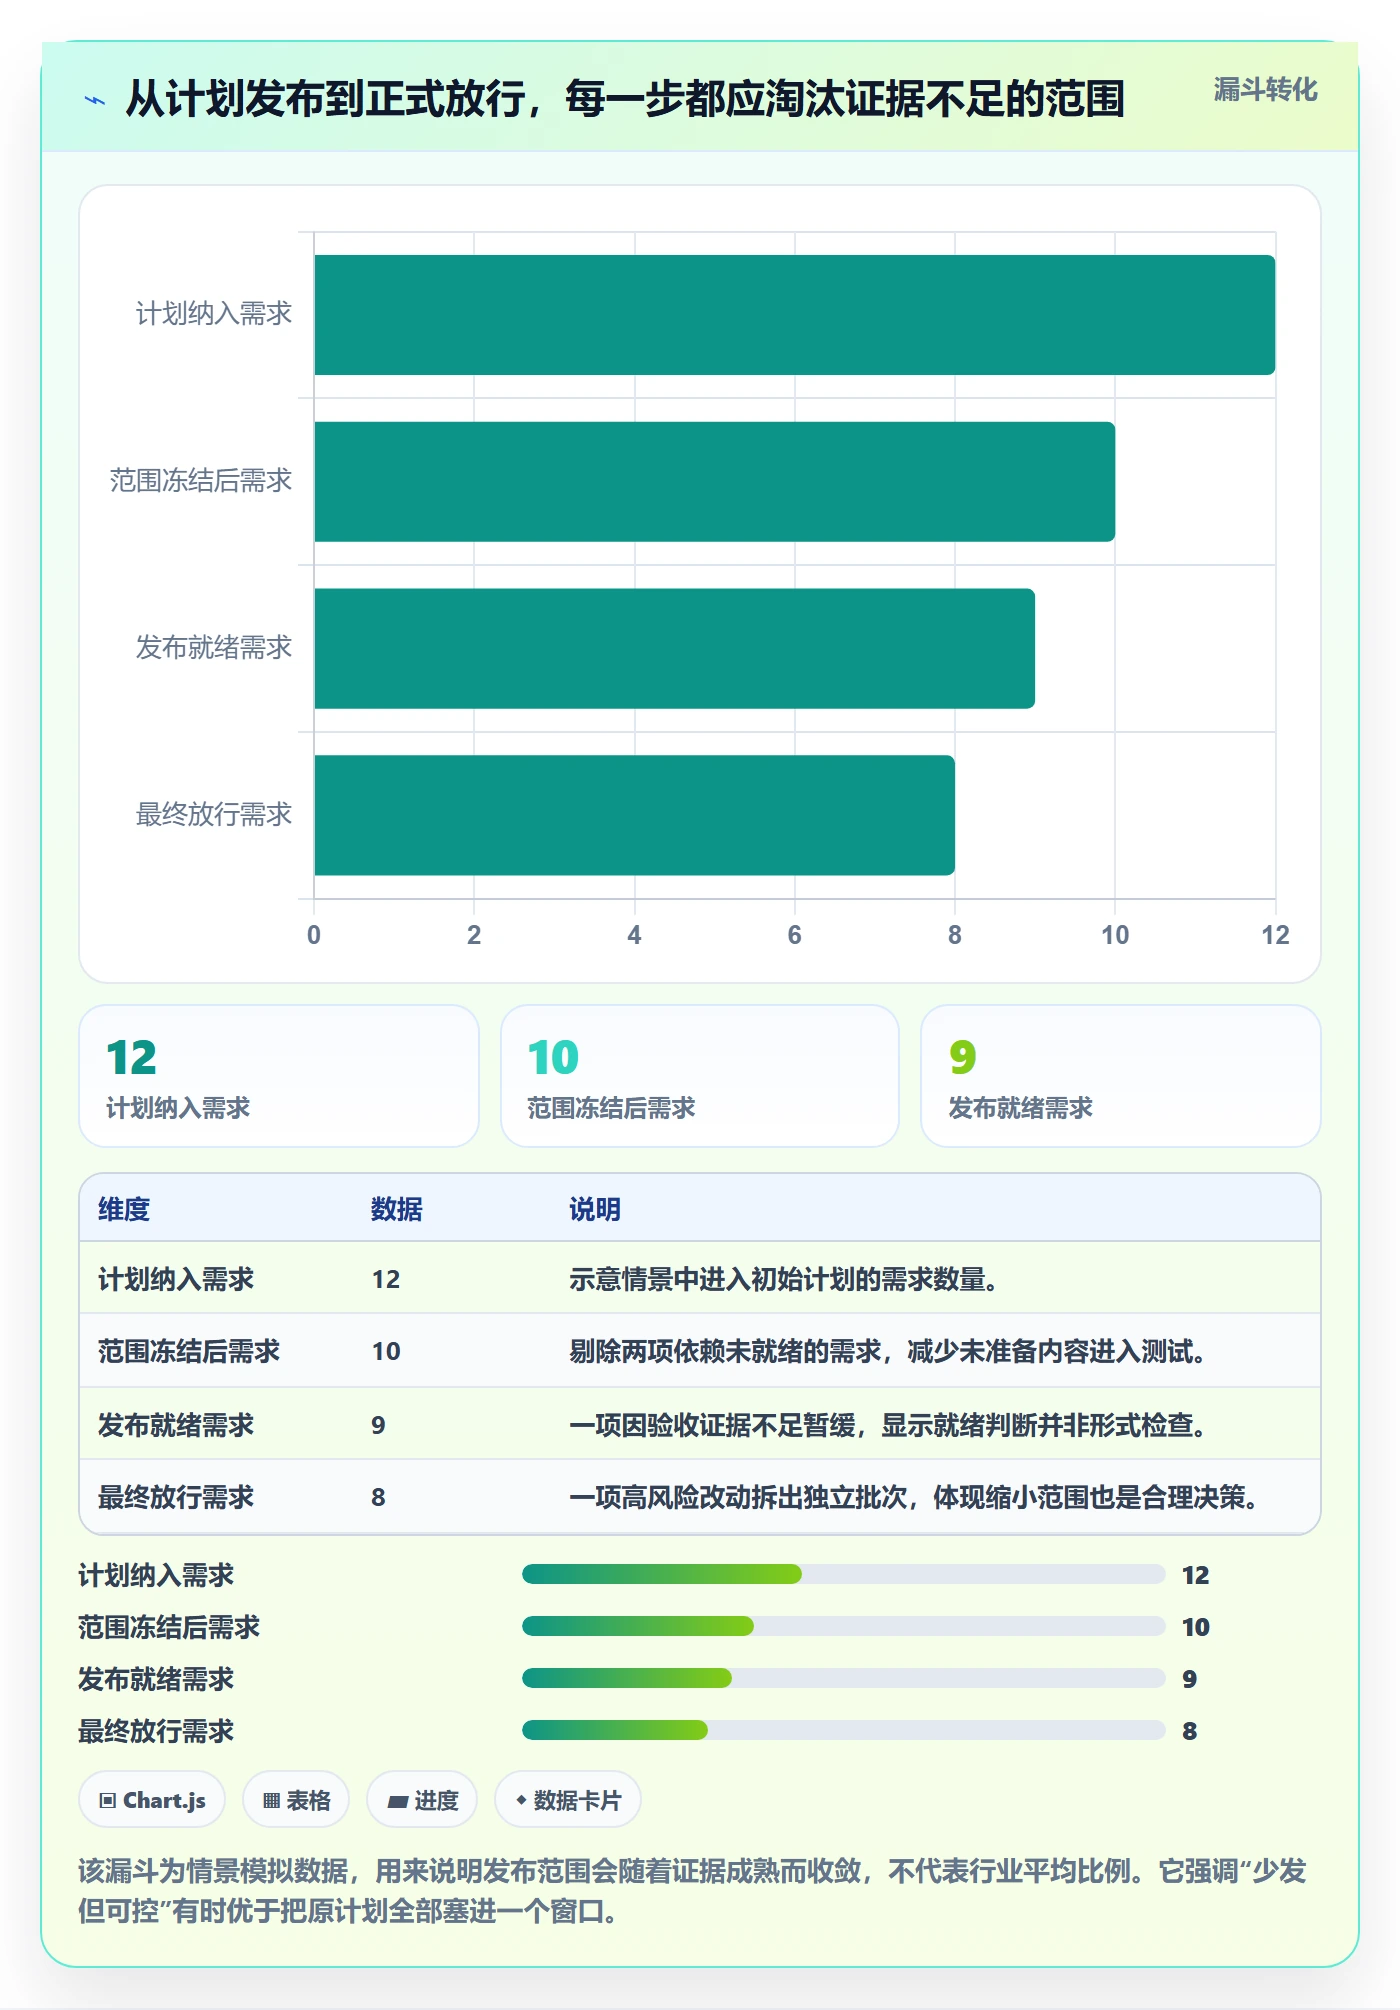This screenshot has height=2010, width=1400.
Task: Click the 维度 column header
Action: tap(124, 1209)
